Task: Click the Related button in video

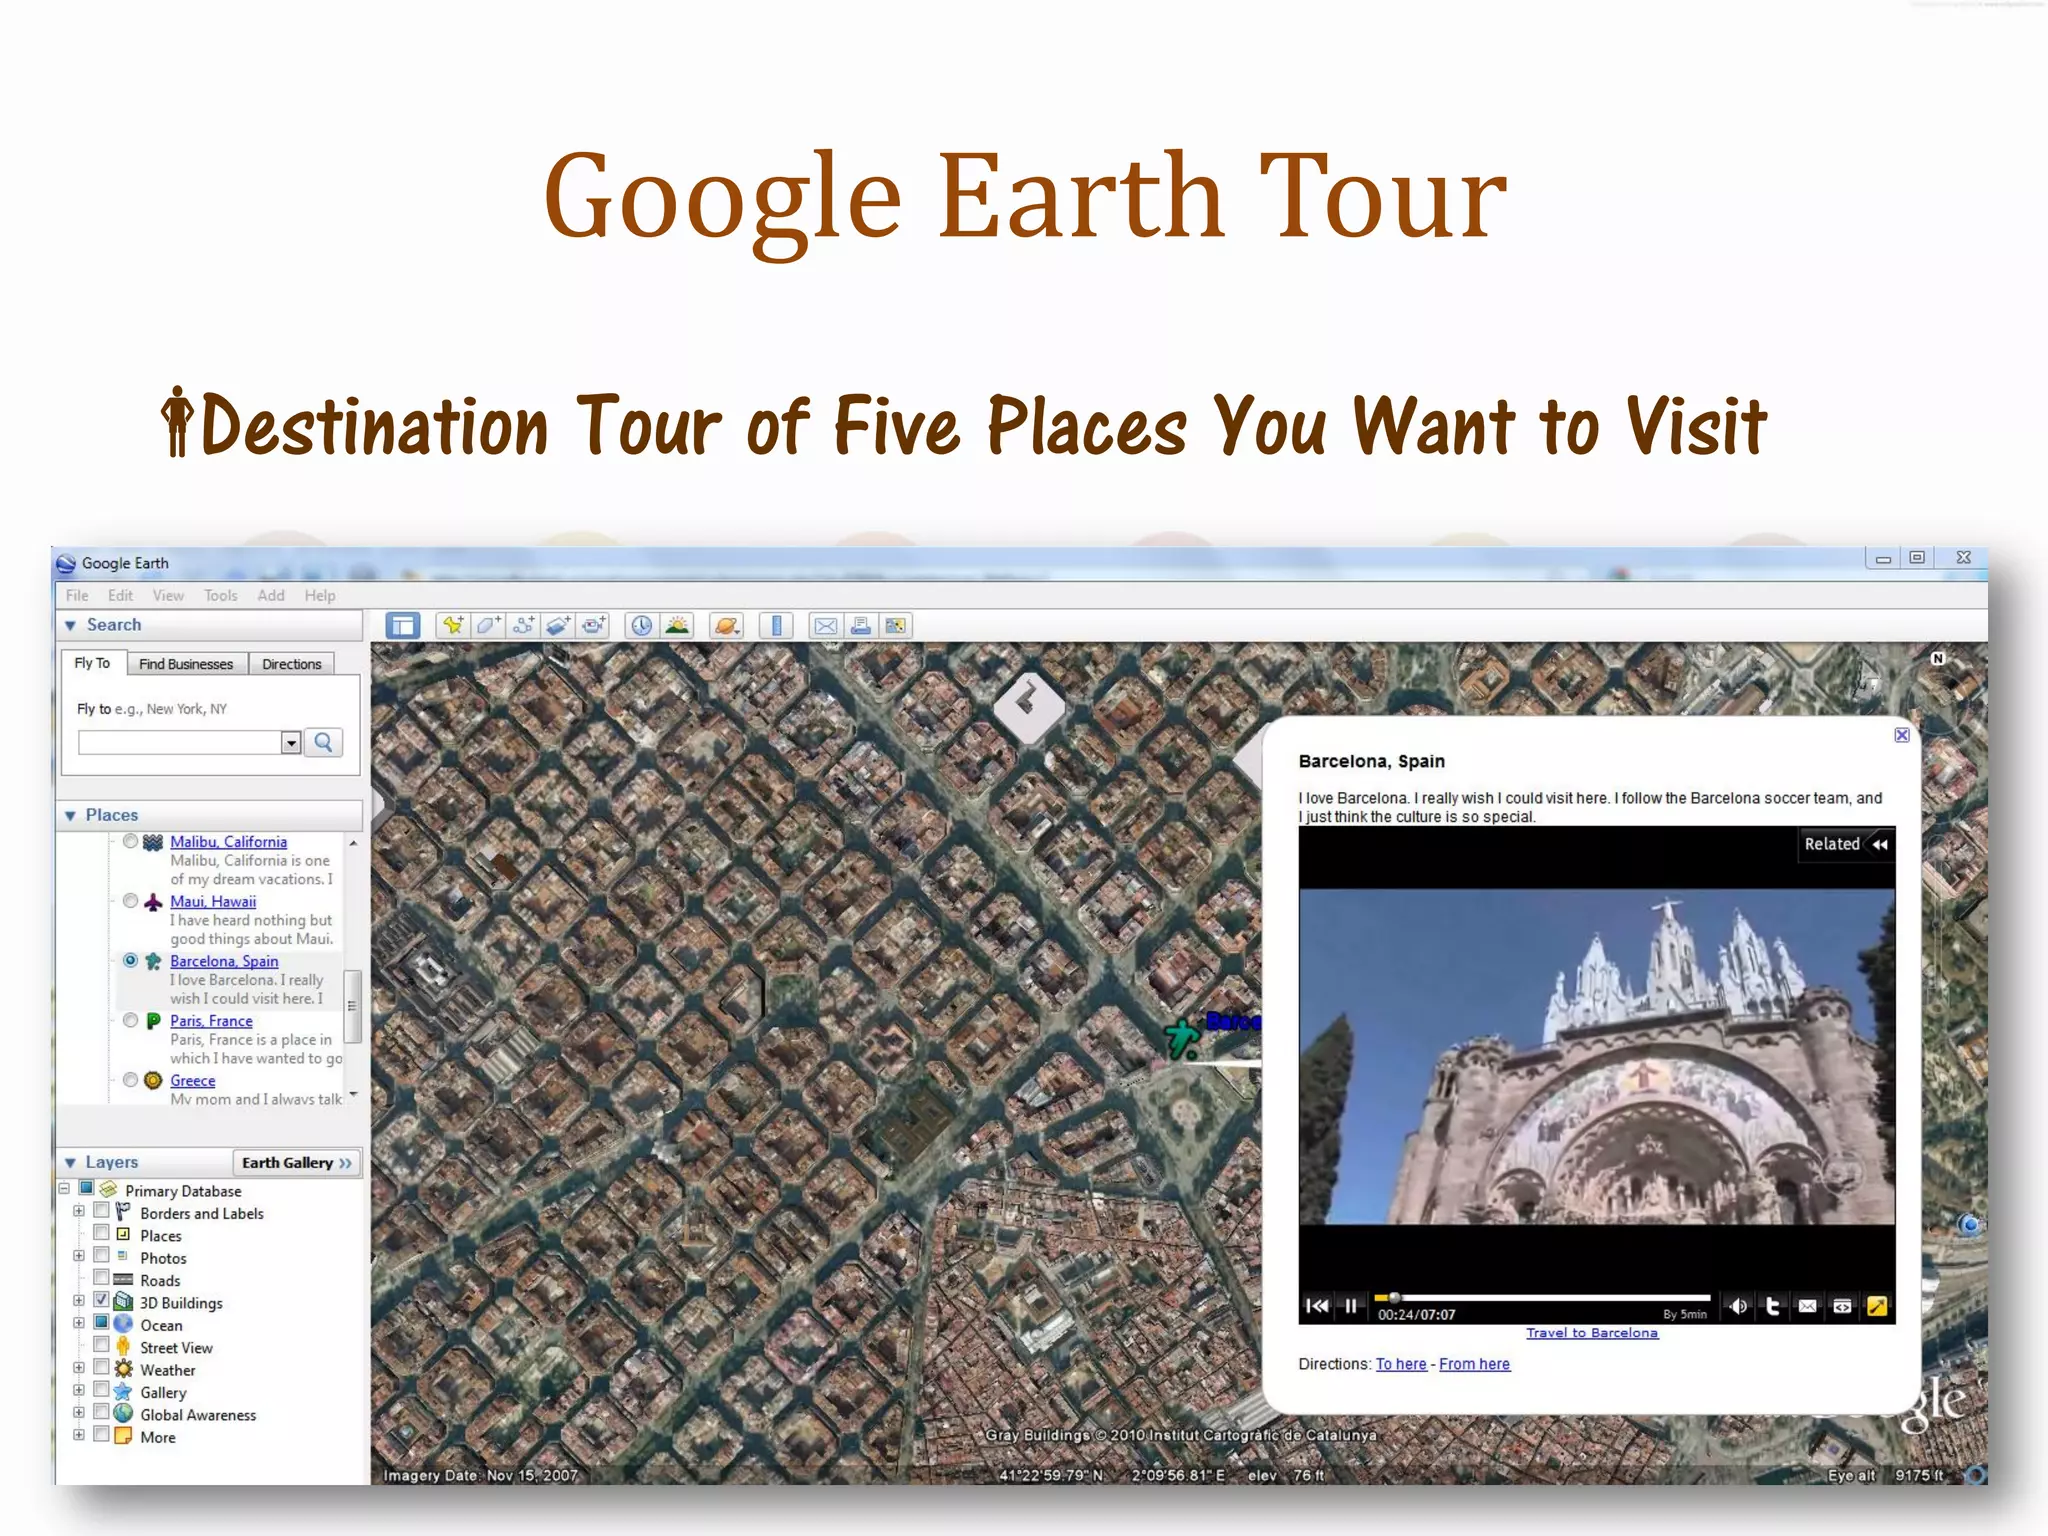Action: (1846, 844)
